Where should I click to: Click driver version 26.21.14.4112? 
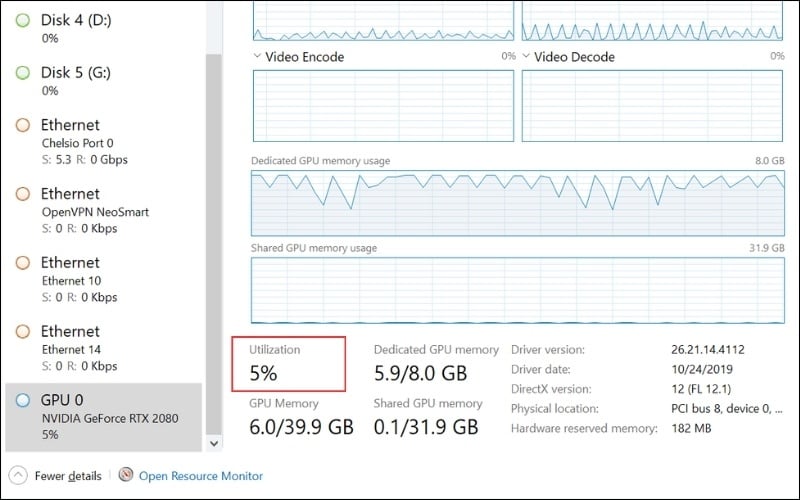(x=708, y=349)
